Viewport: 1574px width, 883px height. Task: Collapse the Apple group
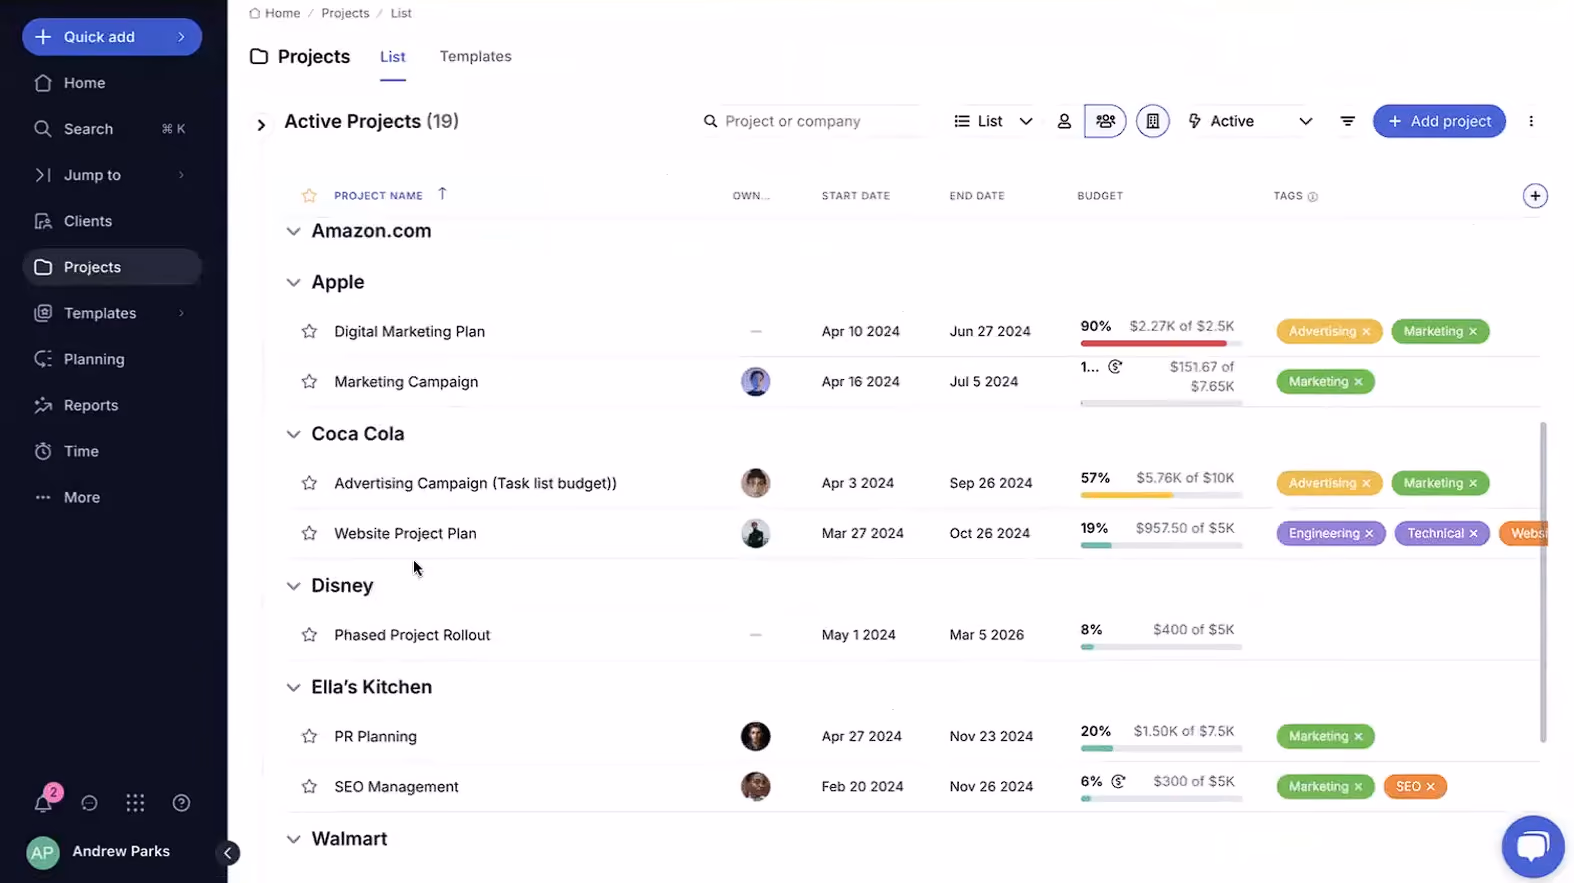tap(293, 283)
